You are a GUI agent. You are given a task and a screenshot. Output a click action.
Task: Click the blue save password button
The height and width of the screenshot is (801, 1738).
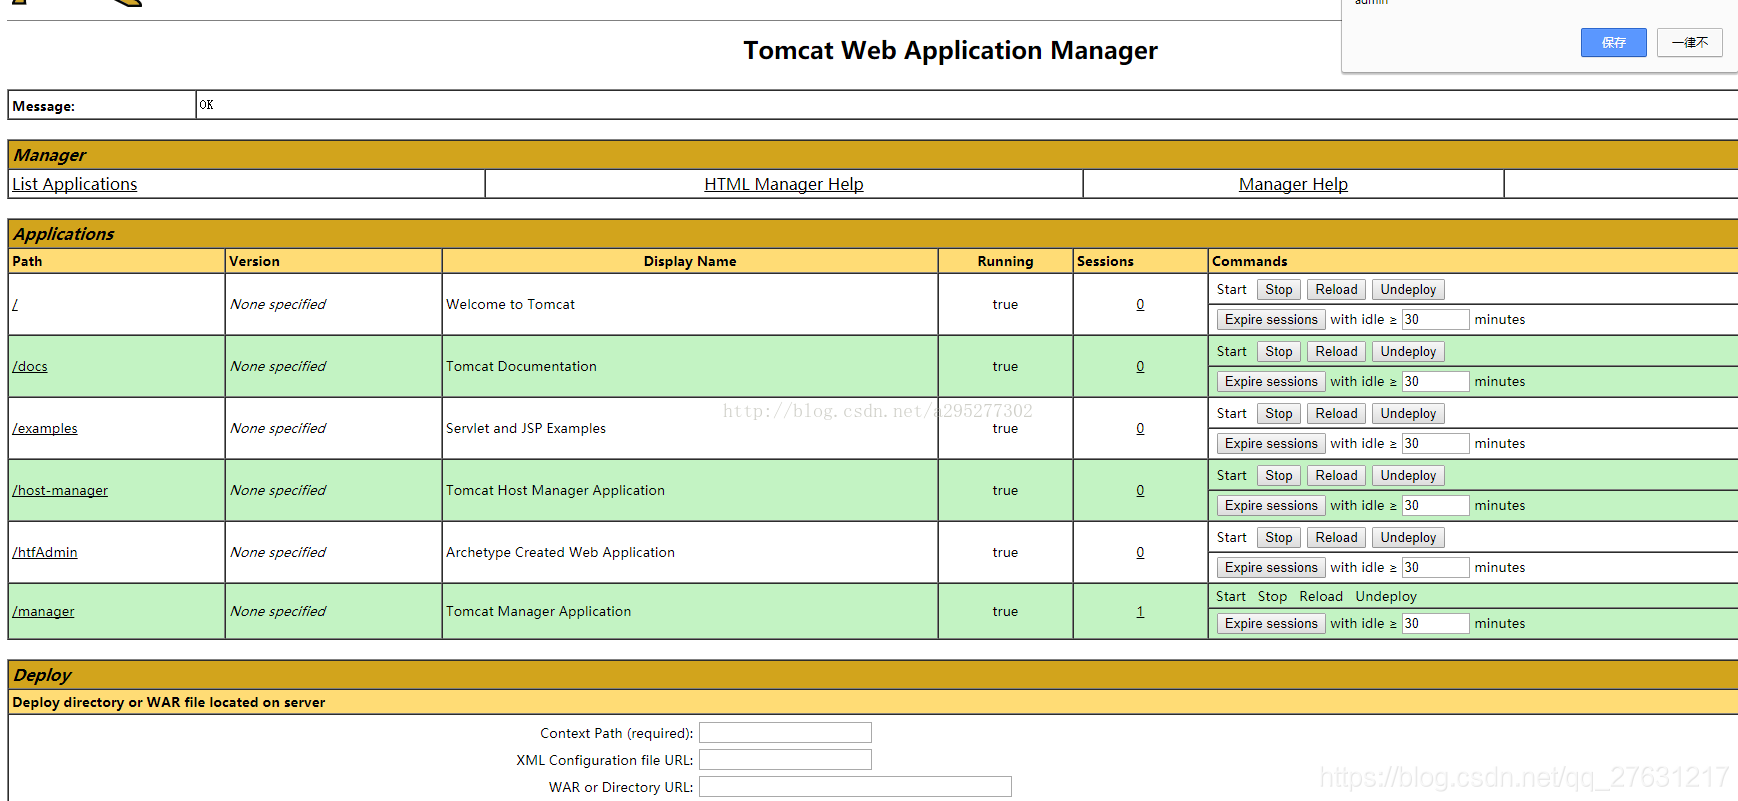point(1613,42)
